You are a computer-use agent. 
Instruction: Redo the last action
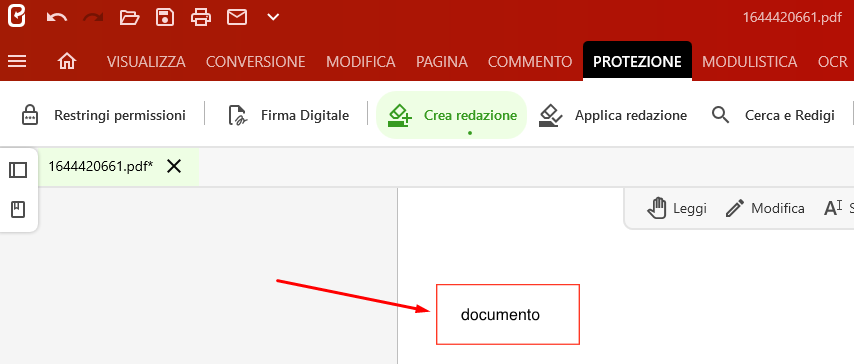[93, 17]
